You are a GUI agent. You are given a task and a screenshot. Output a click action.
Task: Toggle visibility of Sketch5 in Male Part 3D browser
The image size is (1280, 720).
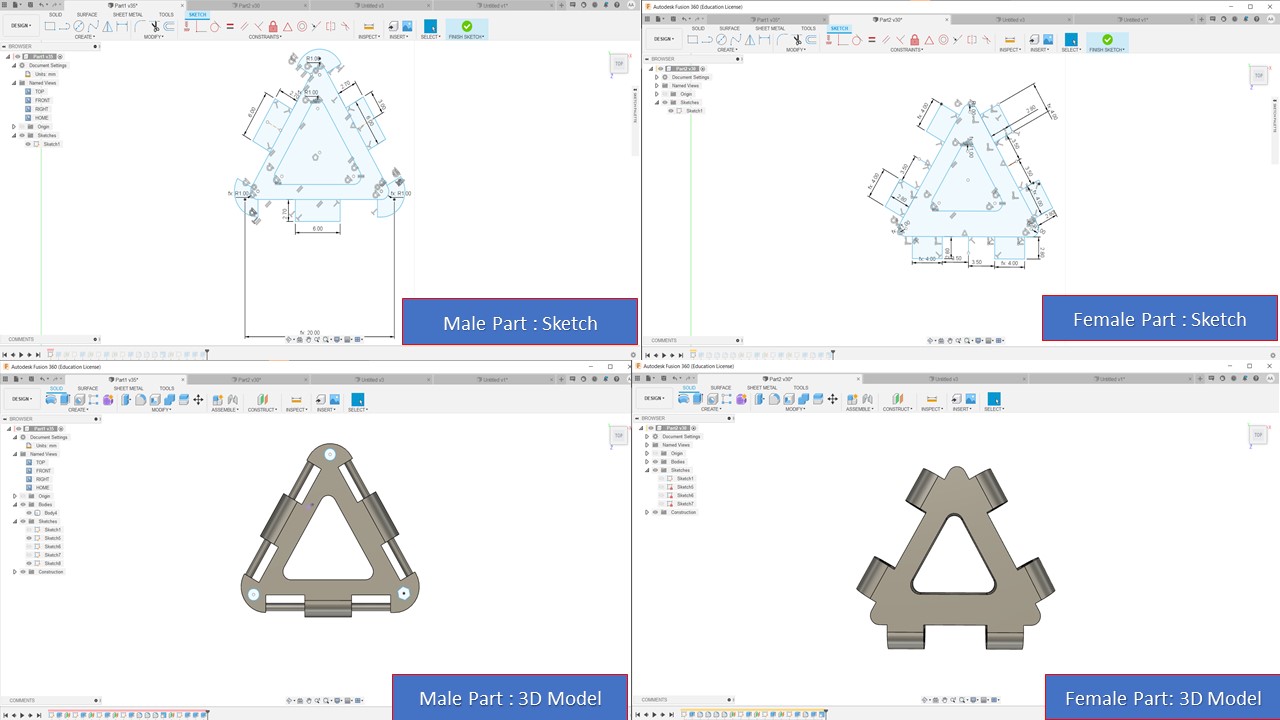click(x=29, y=538)
